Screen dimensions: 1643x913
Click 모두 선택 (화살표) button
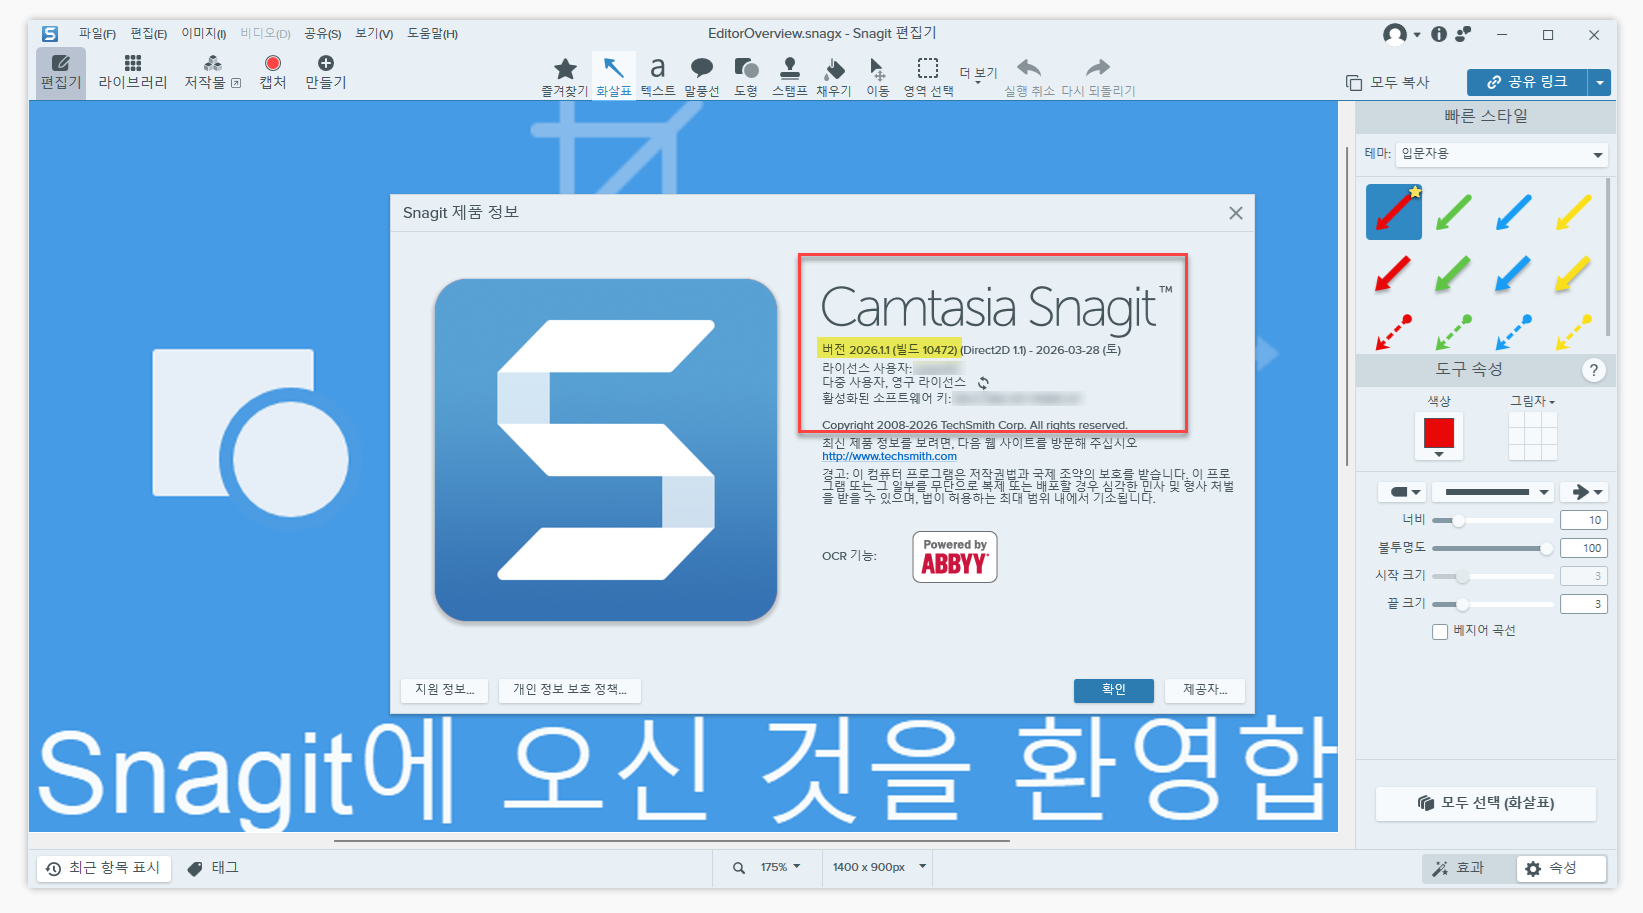(1486, 803)
